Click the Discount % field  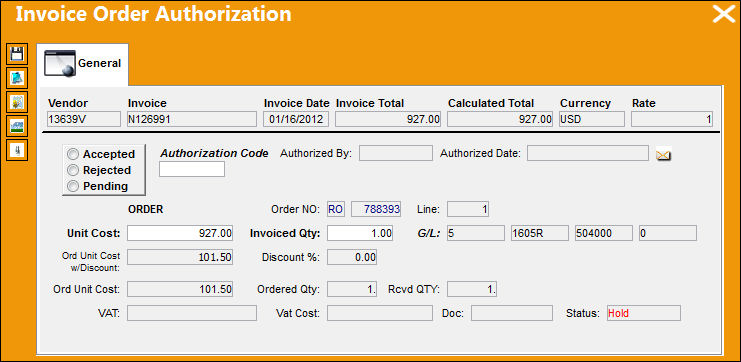352,257
